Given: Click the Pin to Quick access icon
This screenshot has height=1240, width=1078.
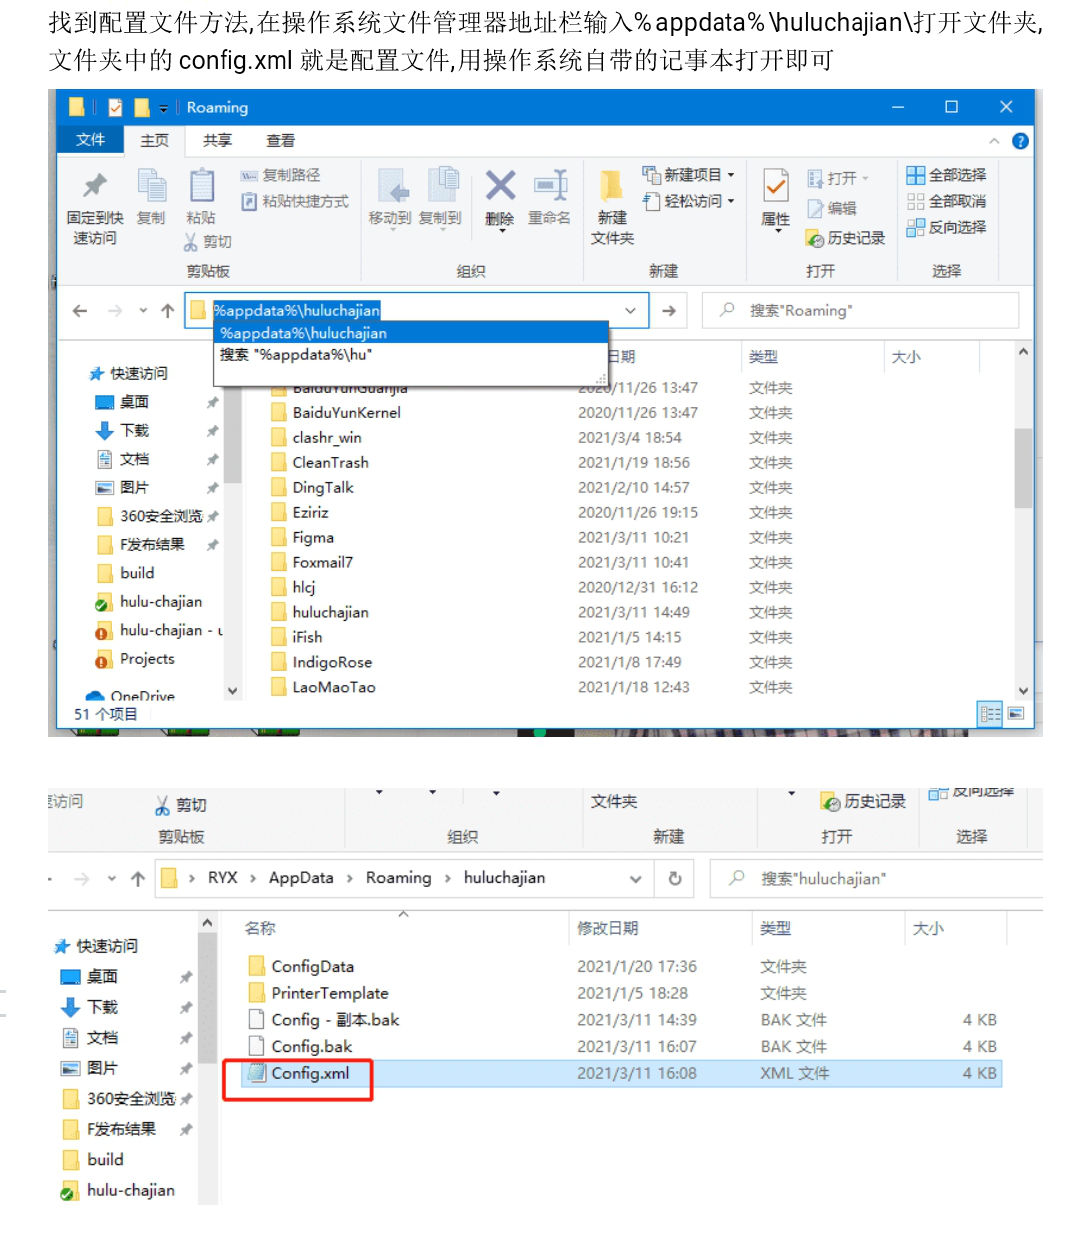Looking at the screenshot, I should [94, 187].
